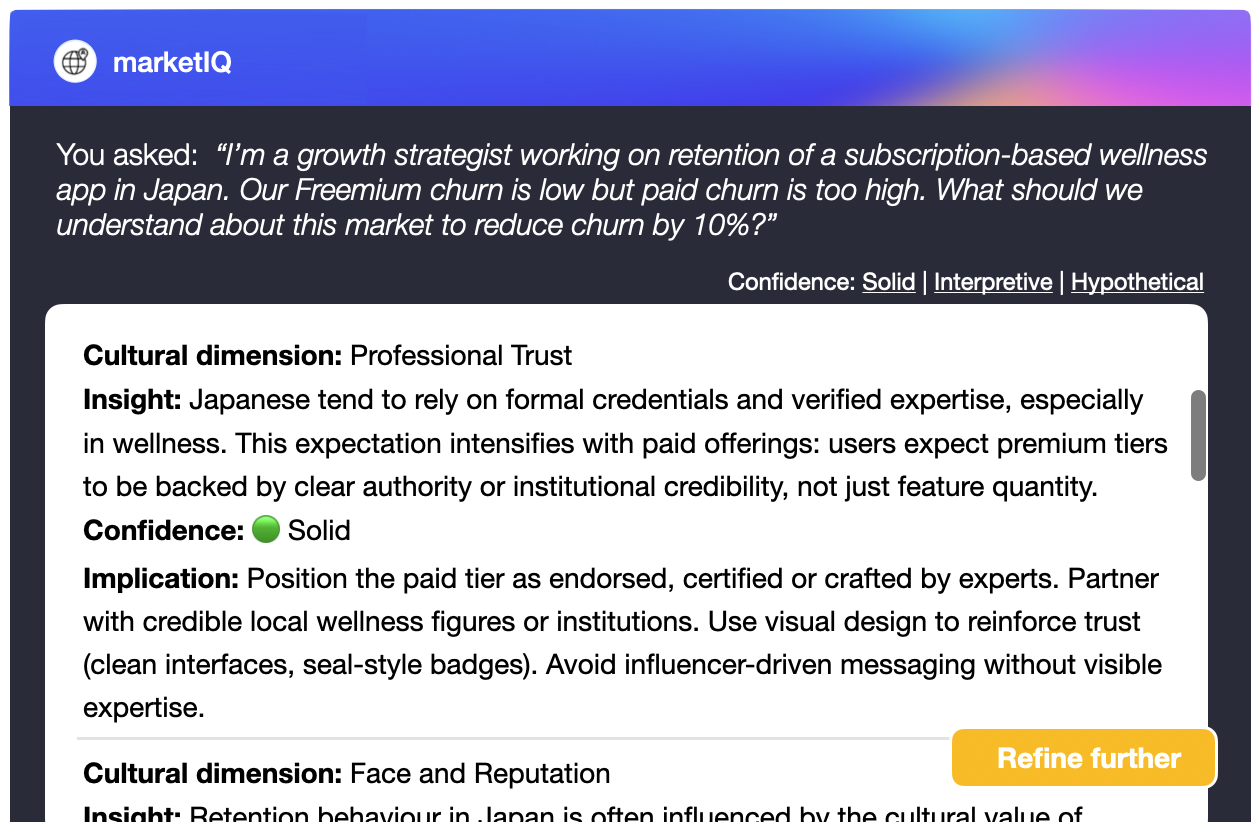This screenshot has height=828, width=1260.
Task: Click the Insight label under Face and Reputation
Action: pos(132,816)
